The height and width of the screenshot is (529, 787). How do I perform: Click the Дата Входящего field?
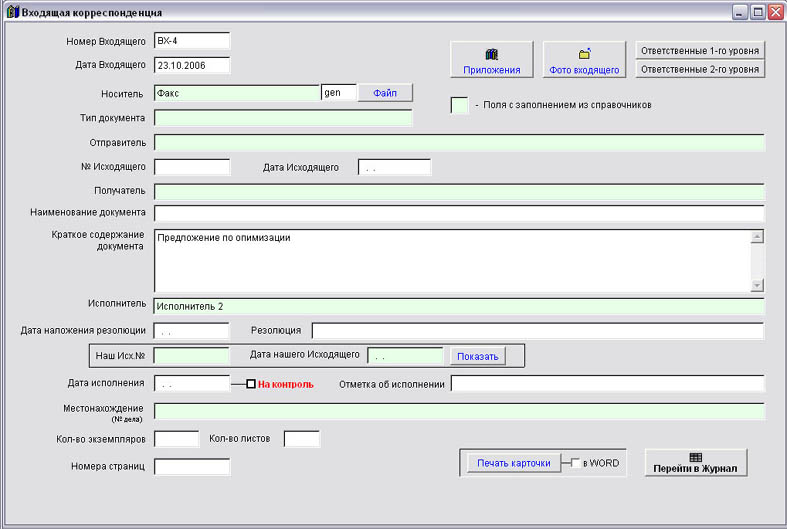pyautogui.click(x=192, y=65)
